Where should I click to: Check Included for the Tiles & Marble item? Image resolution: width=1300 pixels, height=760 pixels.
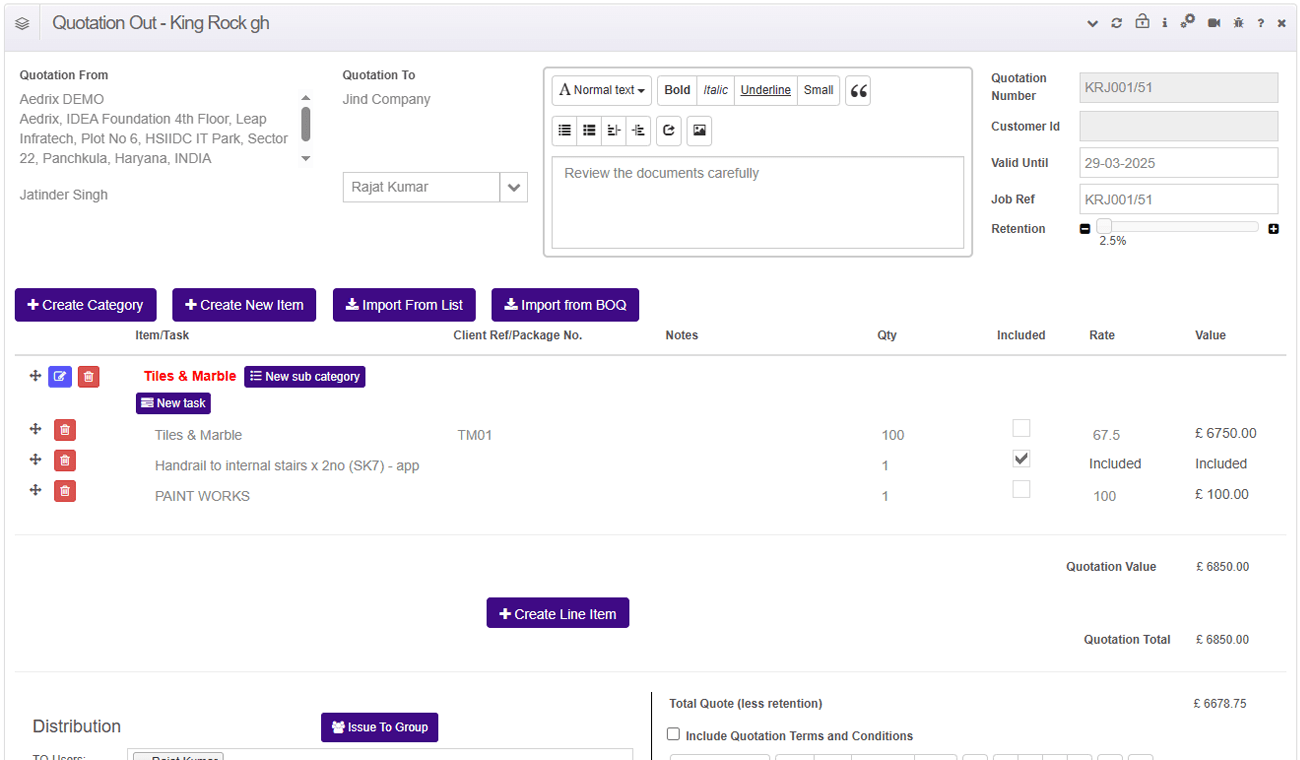(1021, 427)
